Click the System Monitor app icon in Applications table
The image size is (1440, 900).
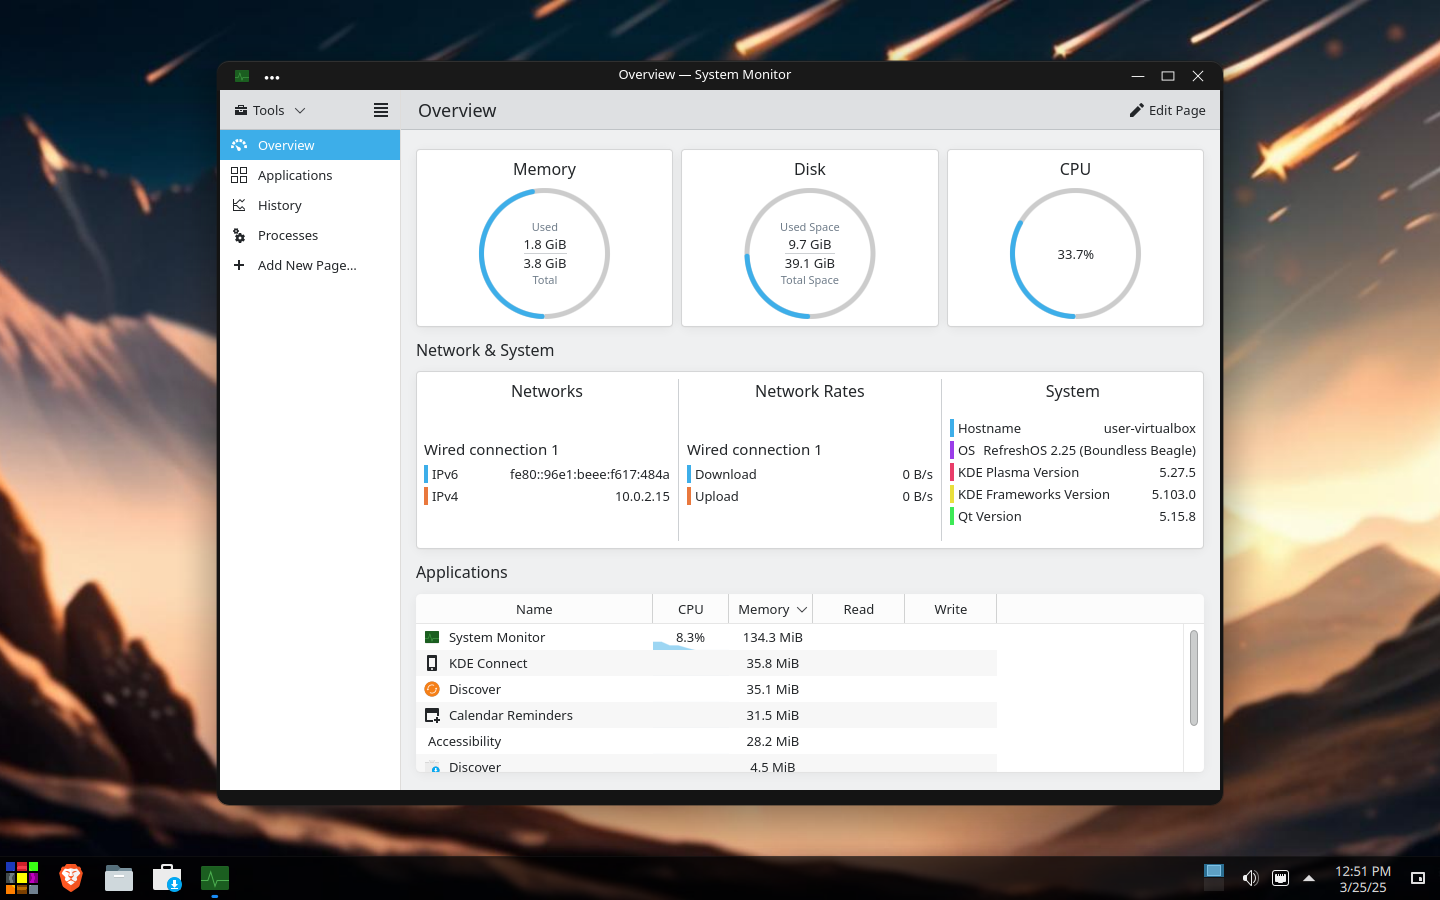432,637
